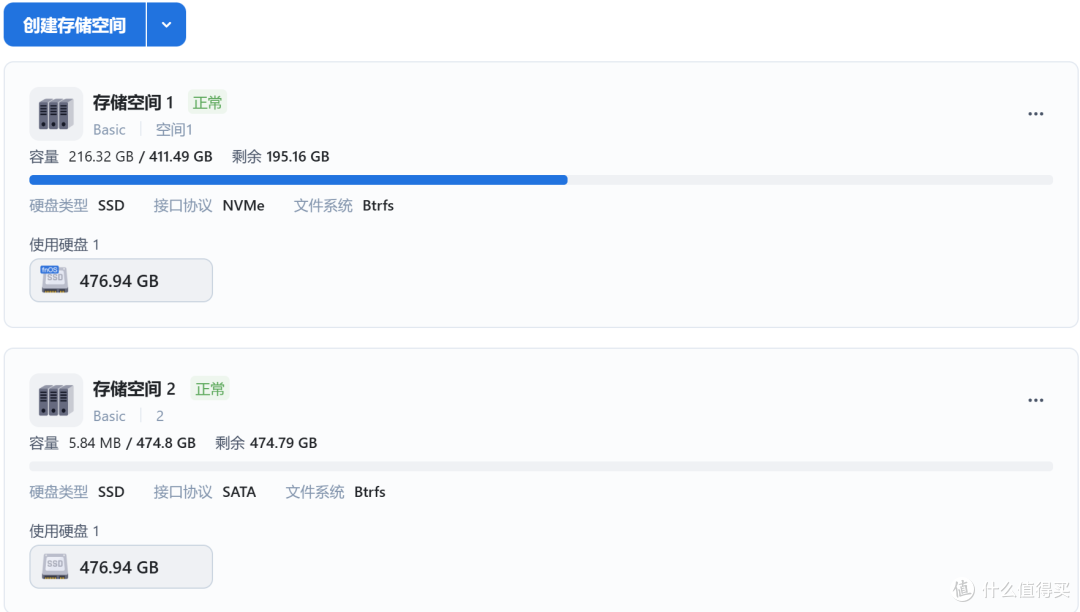Click the SATA interface protocol value
Viewport: 1080px width, 612px height.
pyautogui.click(x=239, y=492)
